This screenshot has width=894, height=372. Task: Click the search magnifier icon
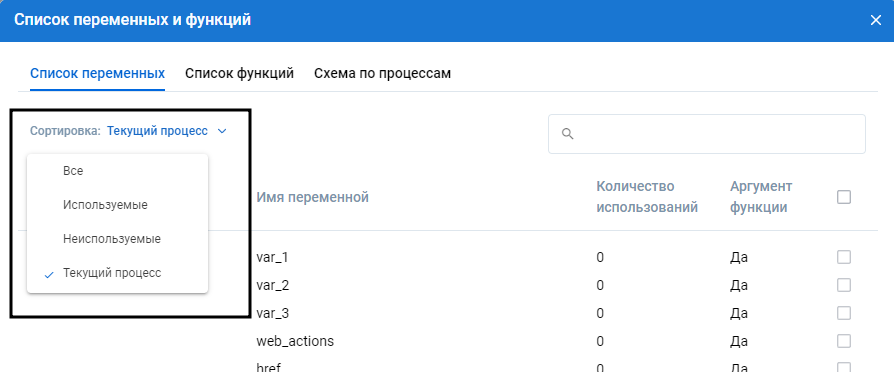coord(567,134)
